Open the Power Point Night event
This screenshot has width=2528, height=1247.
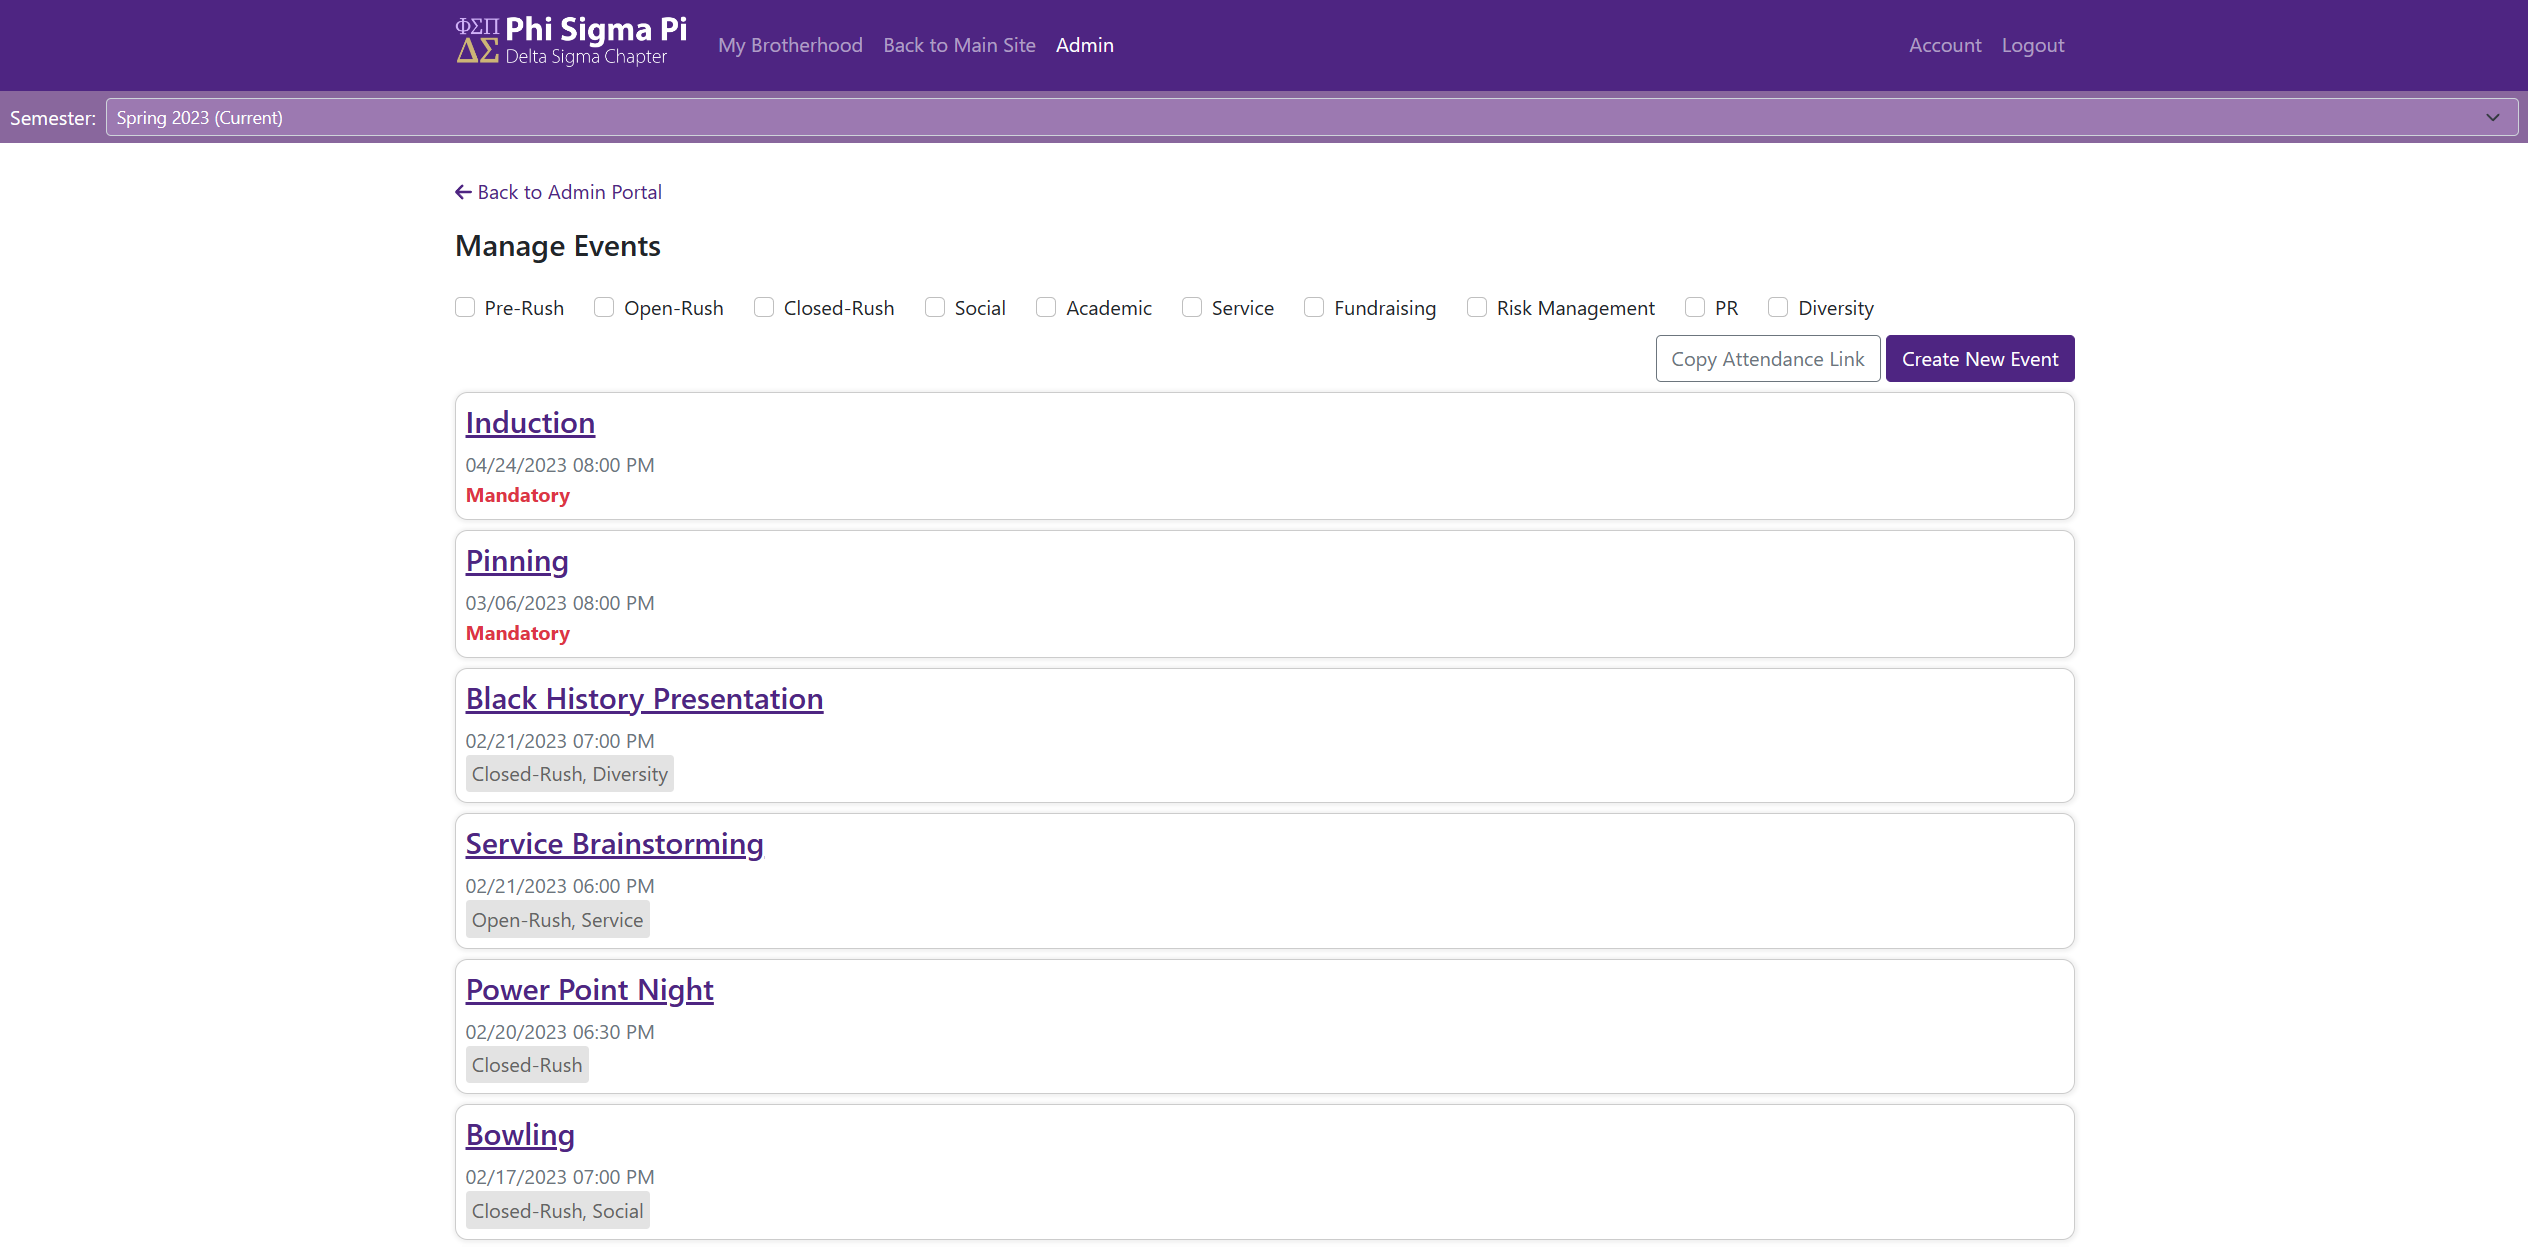coord(588,989)
